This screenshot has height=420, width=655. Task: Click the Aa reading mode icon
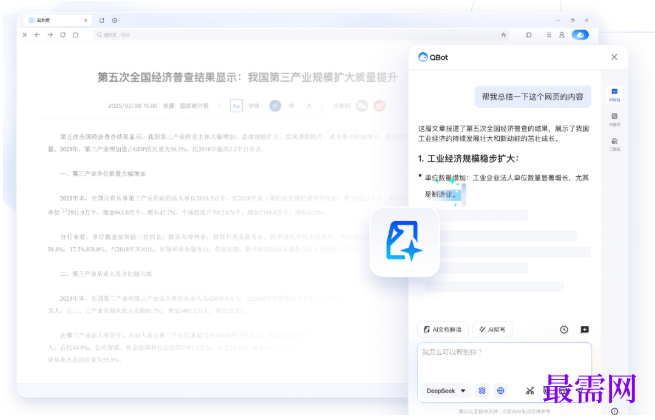pyautogui.click(x=236, y=106)
